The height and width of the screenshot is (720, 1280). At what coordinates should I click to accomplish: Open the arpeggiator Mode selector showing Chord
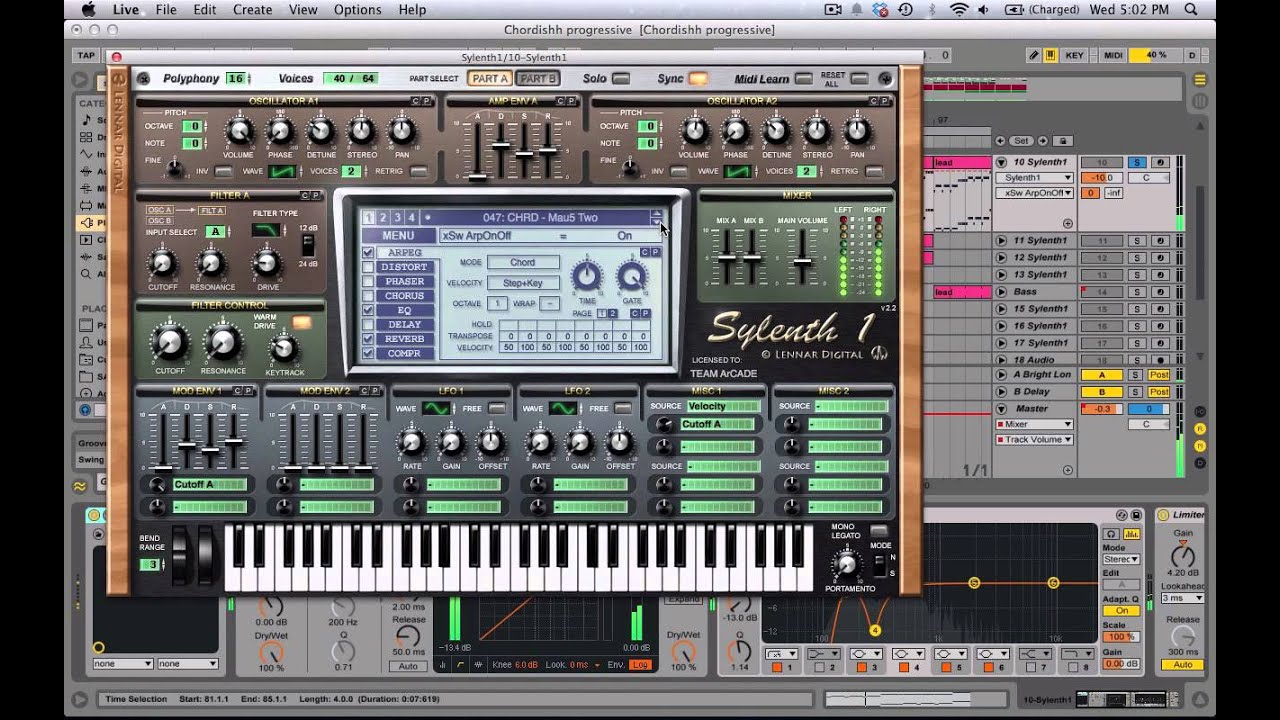(x=523, y=262)
